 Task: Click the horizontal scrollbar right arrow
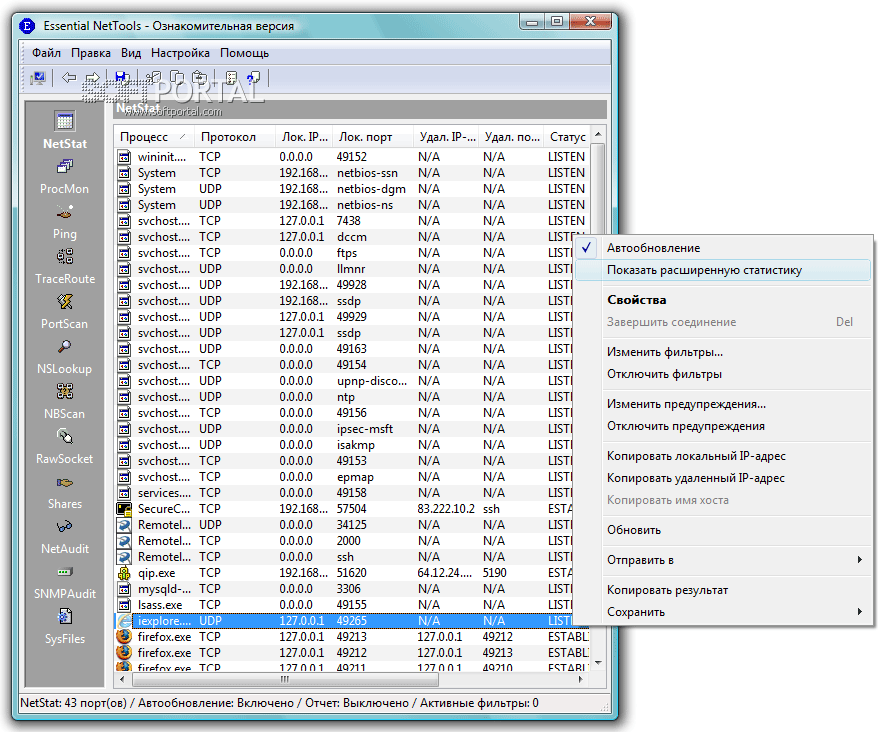[581, 679]
